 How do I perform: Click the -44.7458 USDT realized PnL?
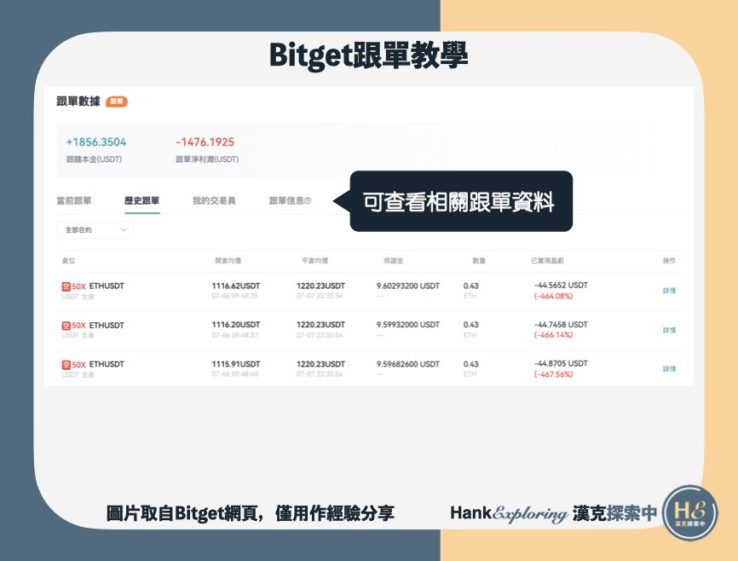[x=561, y=324]
